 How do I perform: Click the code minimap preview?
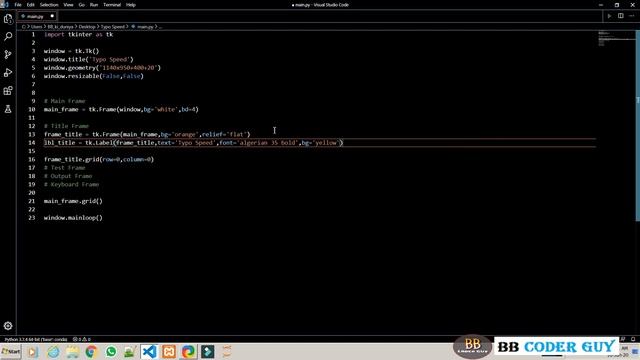(x=616, y=39)
